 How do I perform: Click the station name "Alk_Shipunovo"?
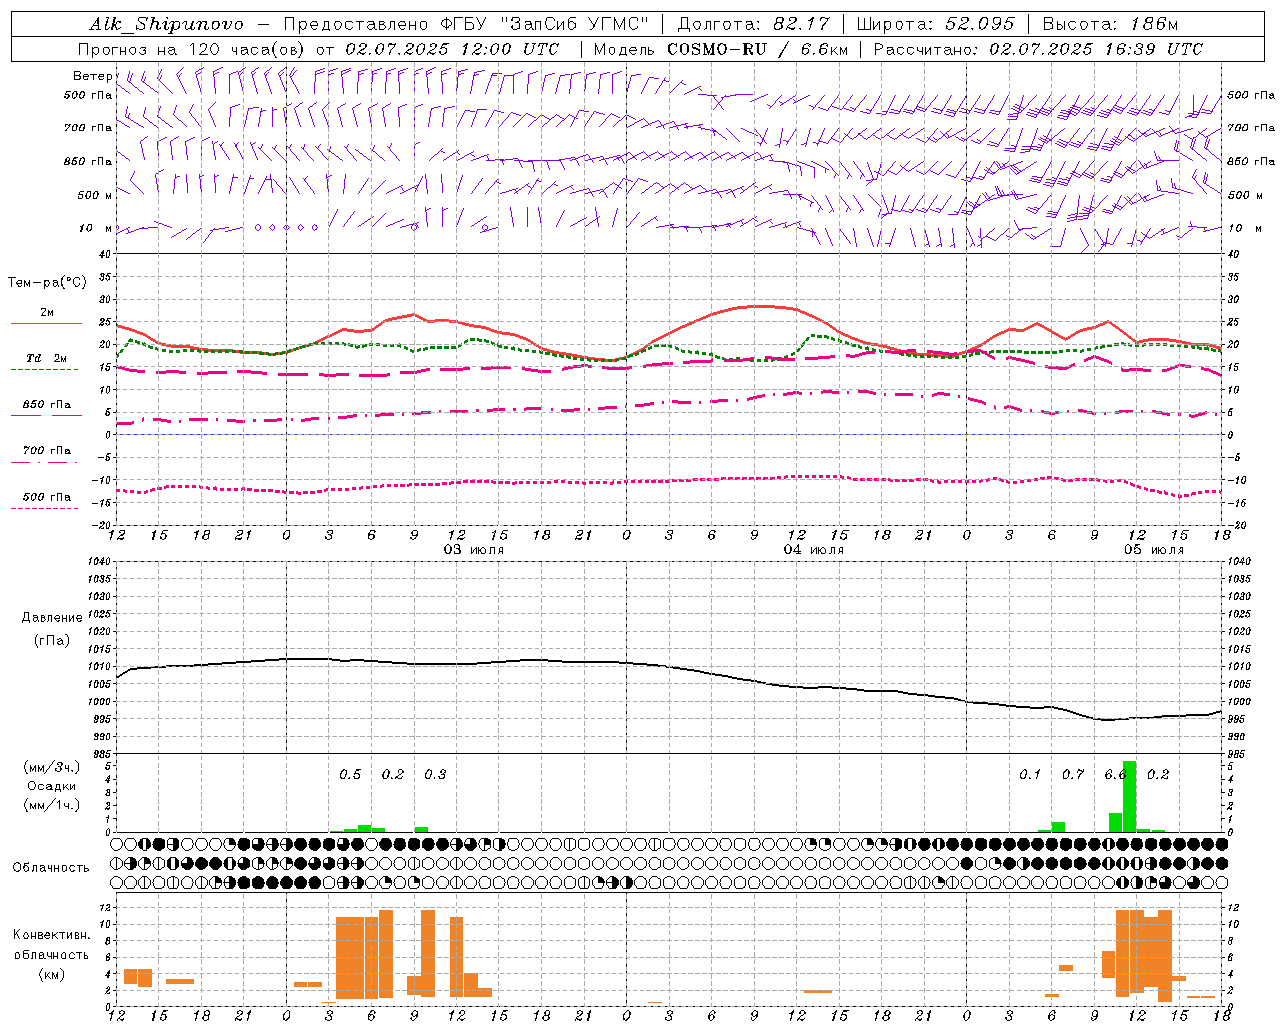[x=166, y=24]
